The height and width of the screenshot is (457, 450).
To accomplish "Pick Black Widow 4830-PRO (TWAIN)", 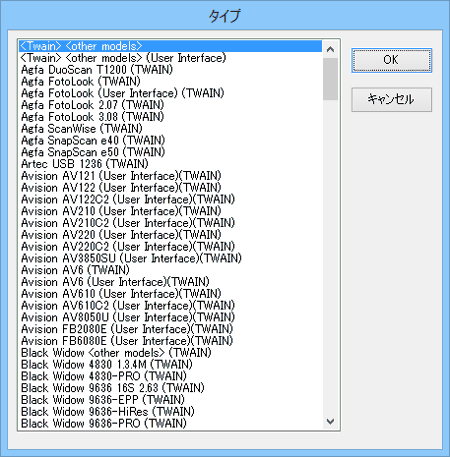I will click(170, 376).
